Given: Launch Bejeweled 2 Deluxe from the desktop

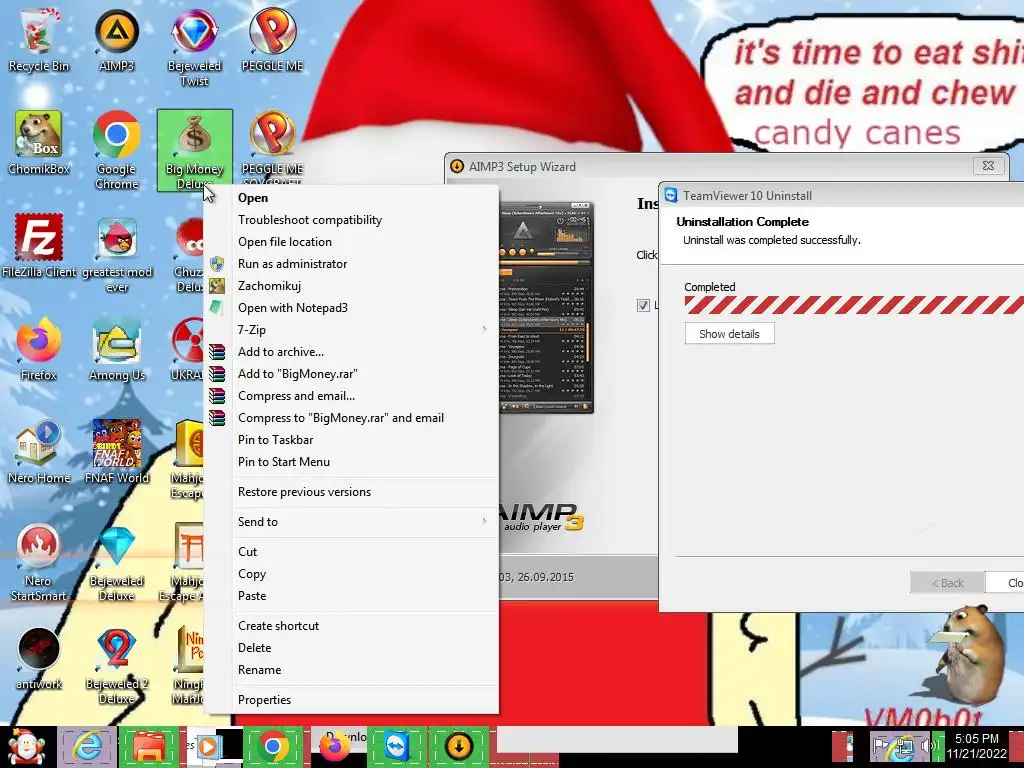Looking at the screenshot, I should coord(116,666).
